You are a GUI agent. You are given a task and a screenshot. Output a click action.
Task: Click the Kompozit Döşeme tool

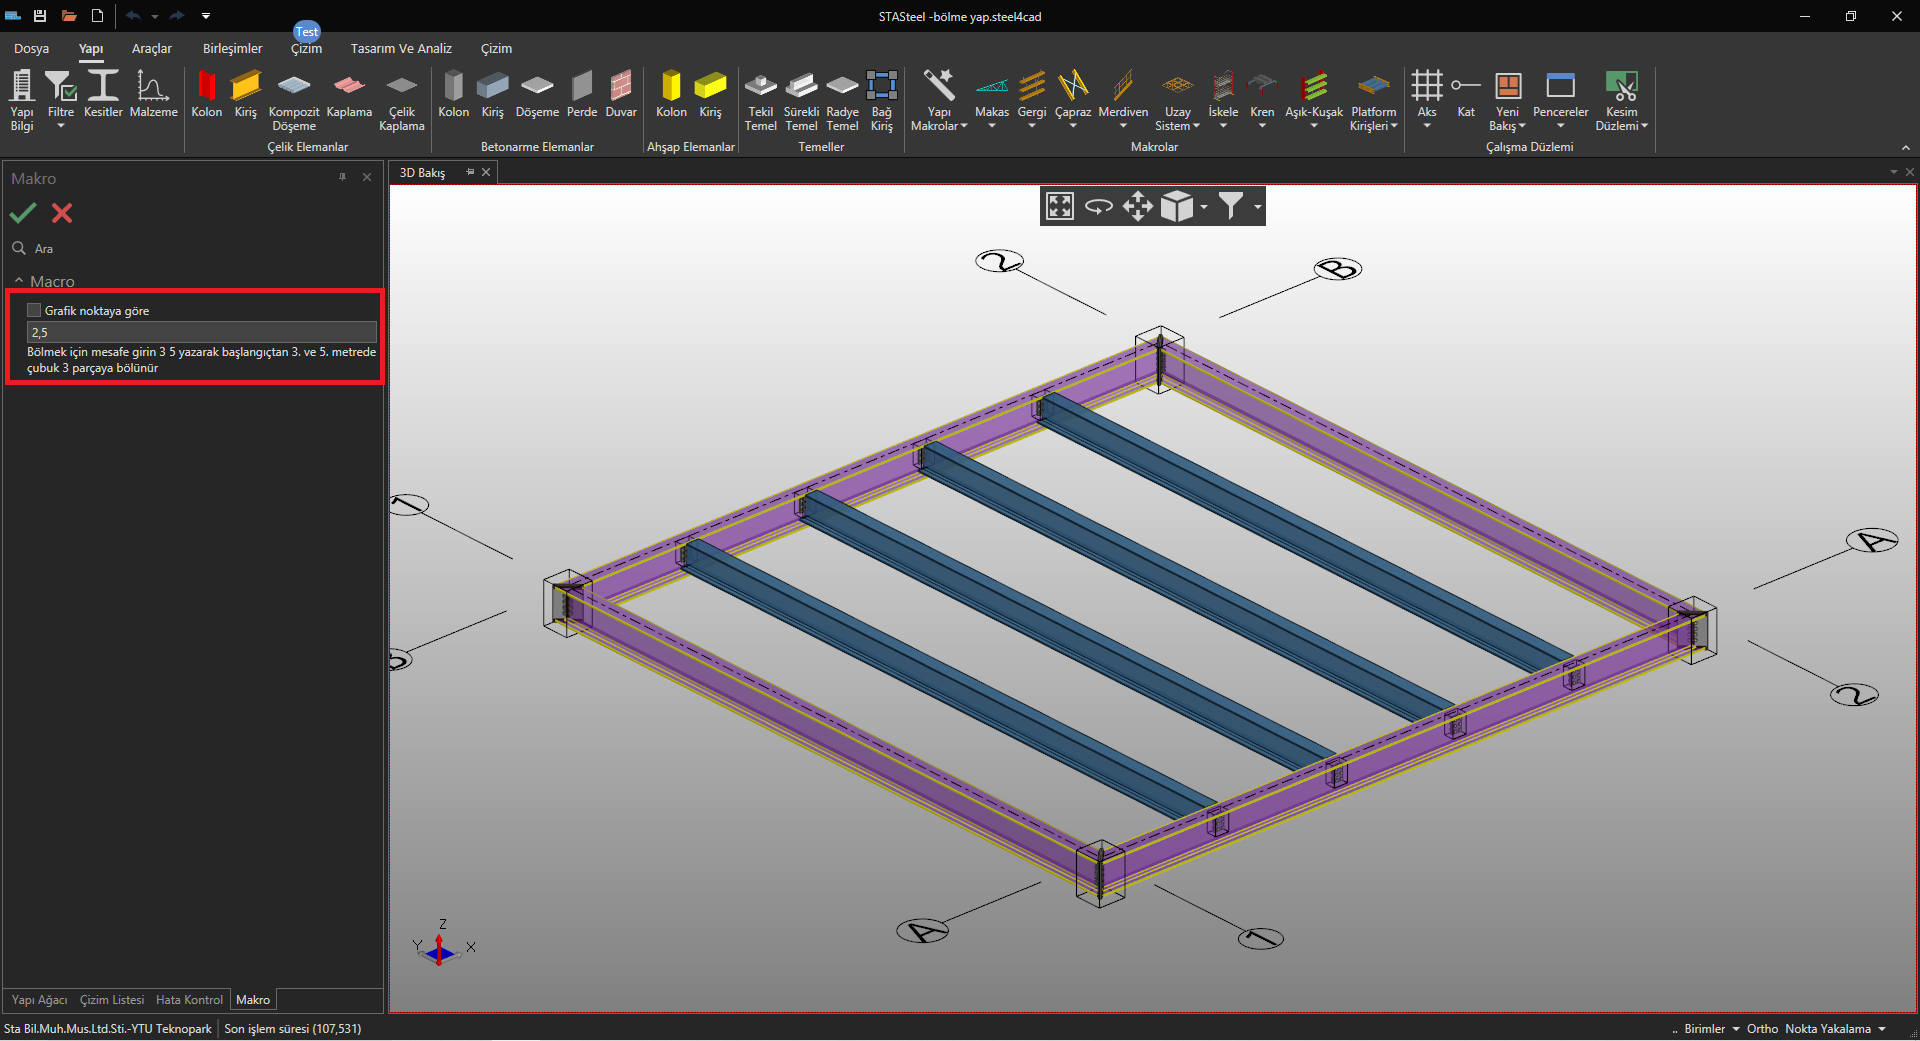click(x=294, y=99)
